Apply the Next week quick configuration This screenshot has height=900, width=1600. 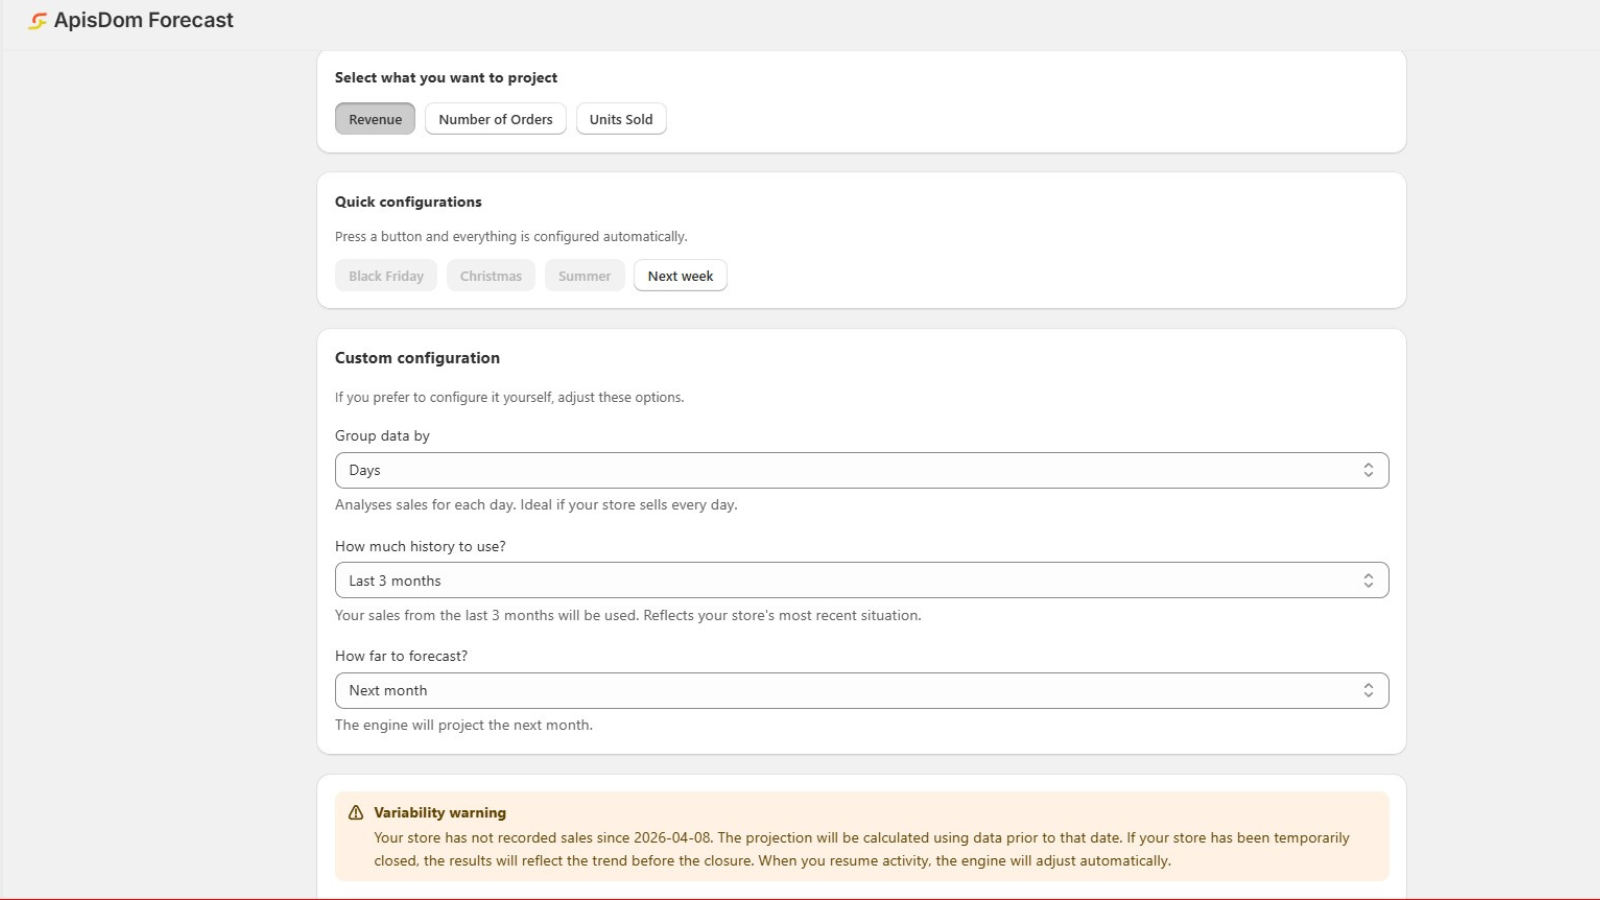click(680, 276)
